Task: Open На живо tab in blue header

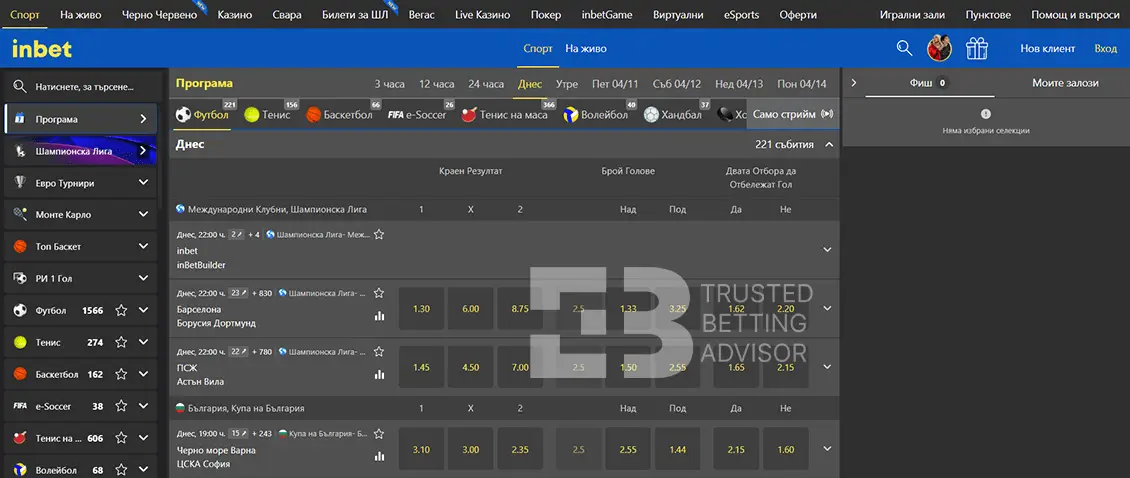Action: tap(586, 49)
